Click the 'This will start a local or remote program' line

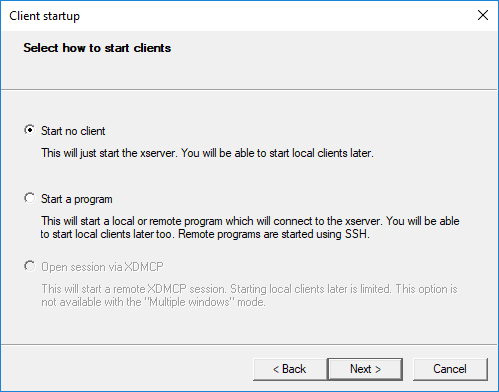pyautogui.click(x=250, y=221)
